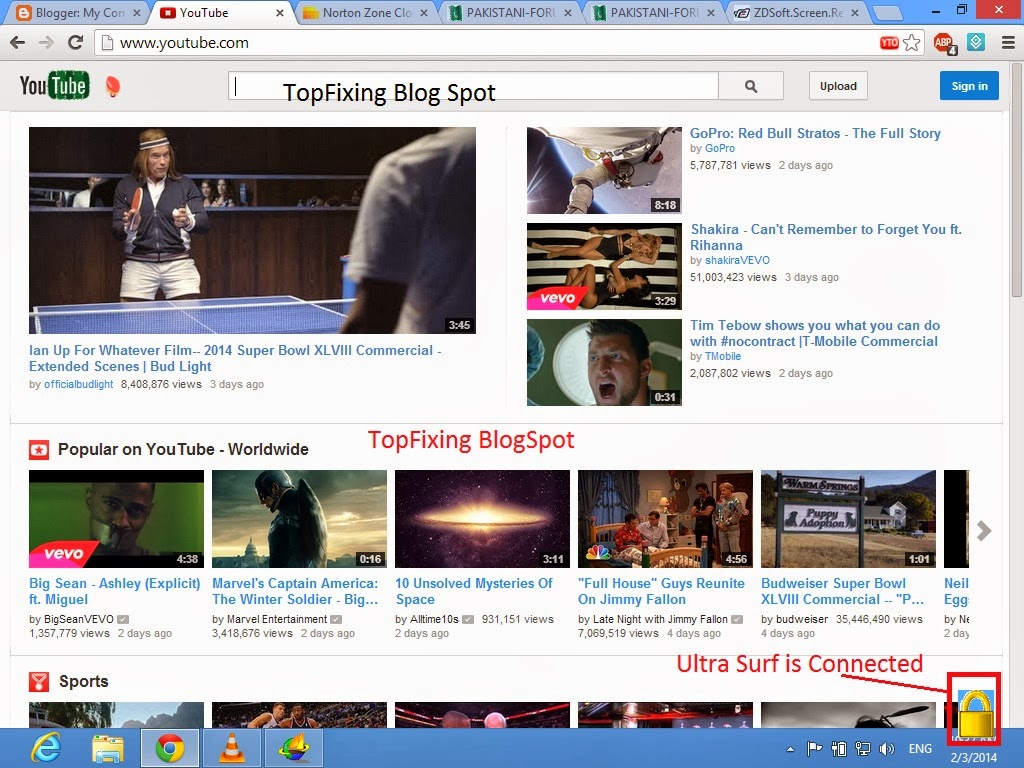Image resolution: width=1024 pixels, height=768 pixels.
Task: Click the YouTube Super Bowl football icon
Action: [x=113, y=86]
